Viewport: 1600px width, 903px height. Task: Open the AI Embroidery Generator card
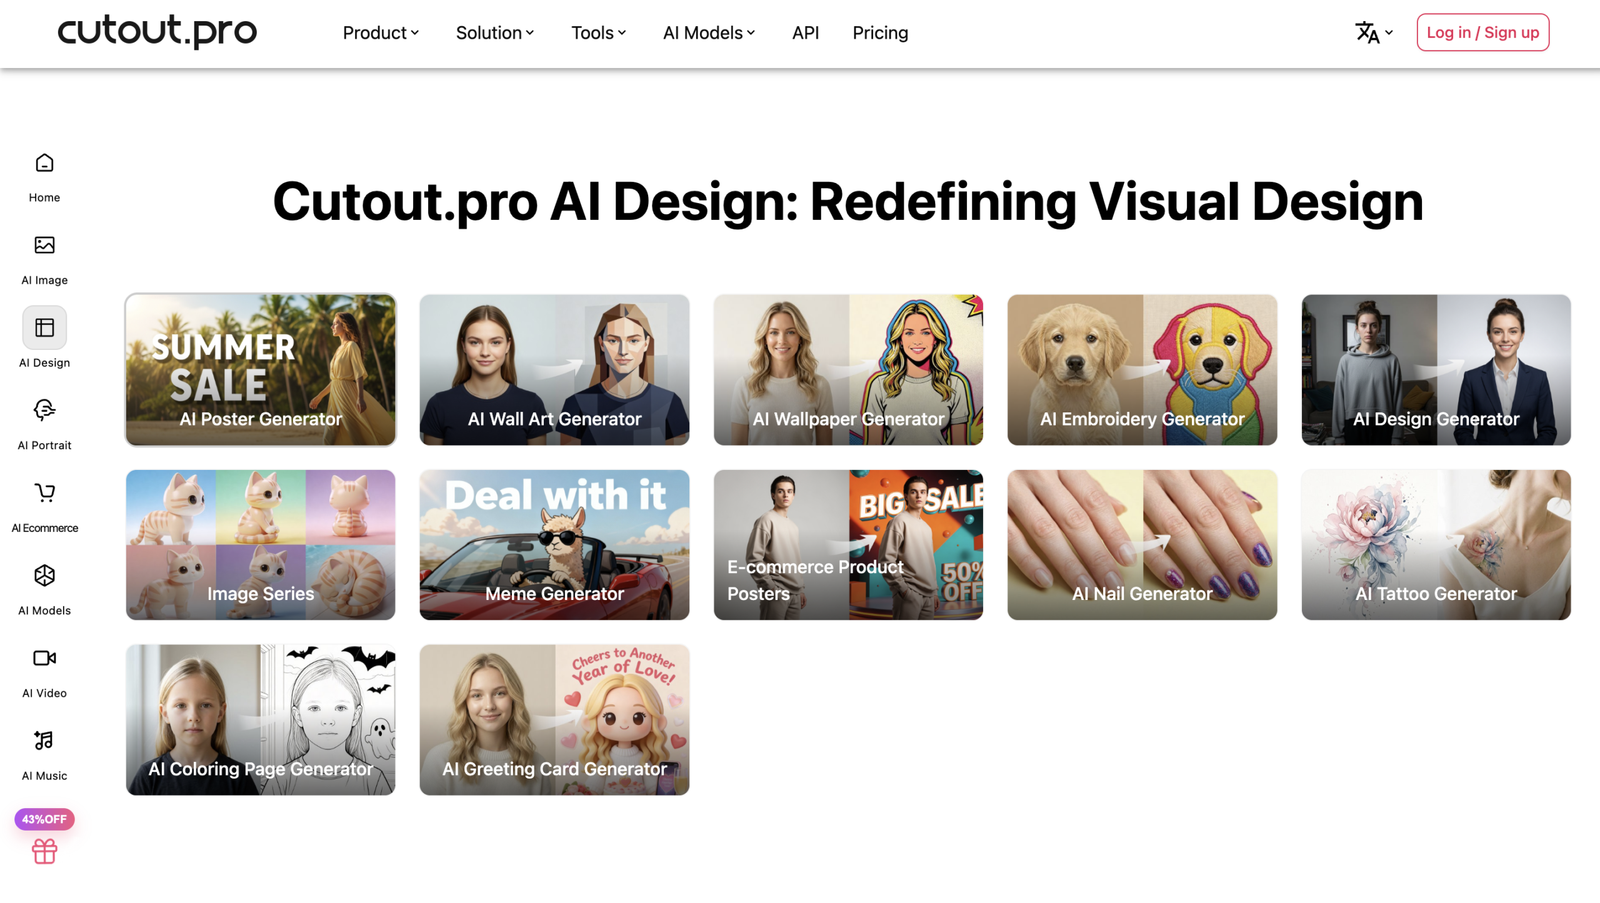point(1142,370)
